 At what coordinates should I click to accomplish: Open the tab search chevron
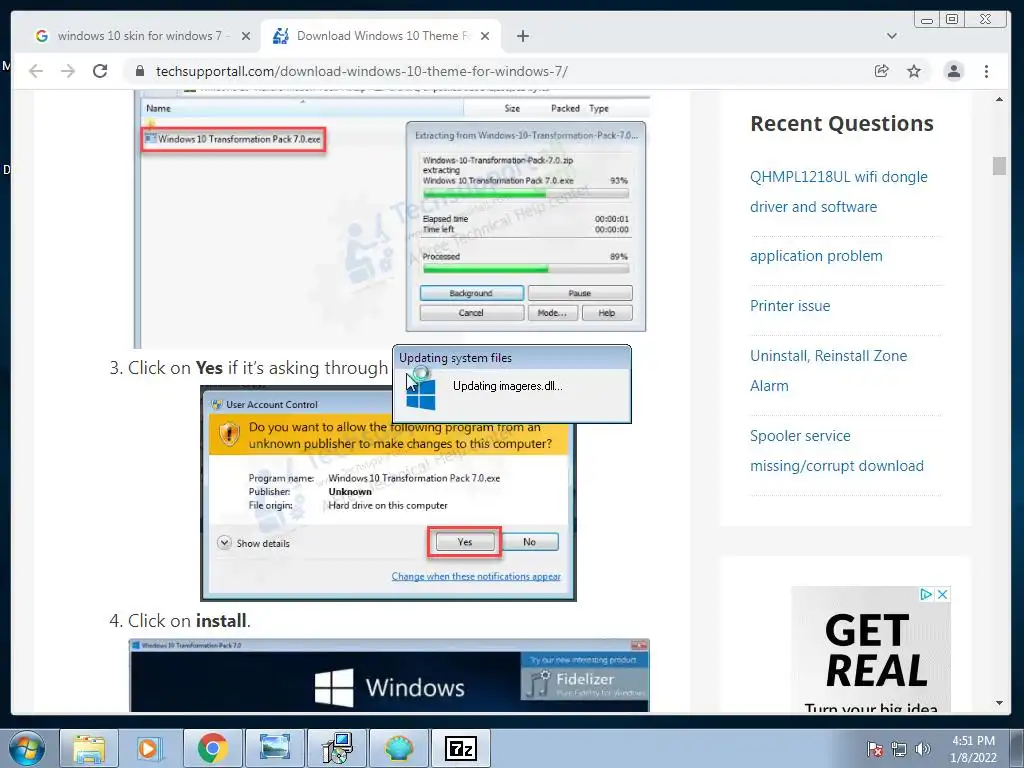891,36
